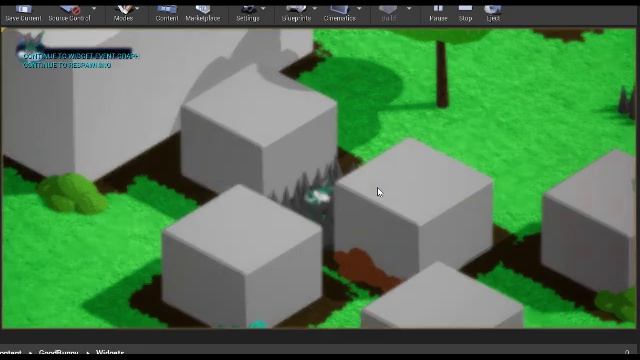
Task: Open the Modes toolbar button
Action: coord(124,13)
